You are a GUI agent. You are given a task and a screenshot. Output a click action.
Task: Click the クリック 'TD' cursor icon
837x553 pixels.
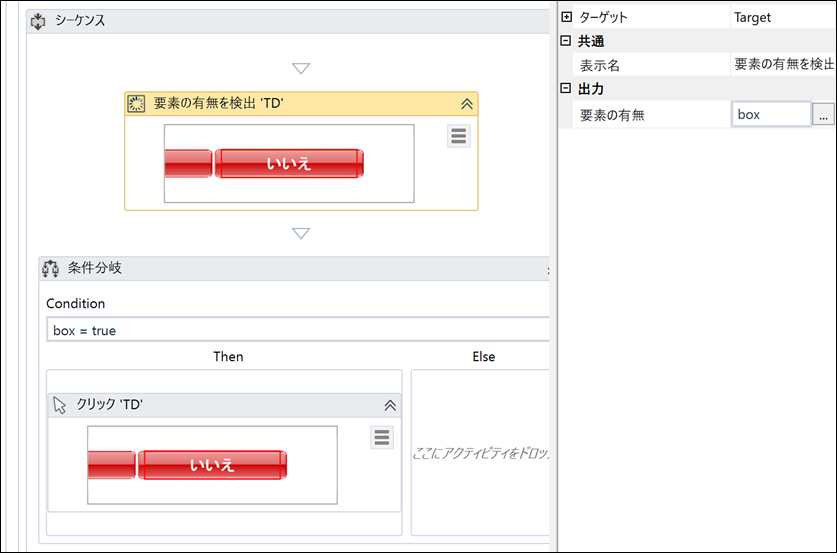pos(59,405)
